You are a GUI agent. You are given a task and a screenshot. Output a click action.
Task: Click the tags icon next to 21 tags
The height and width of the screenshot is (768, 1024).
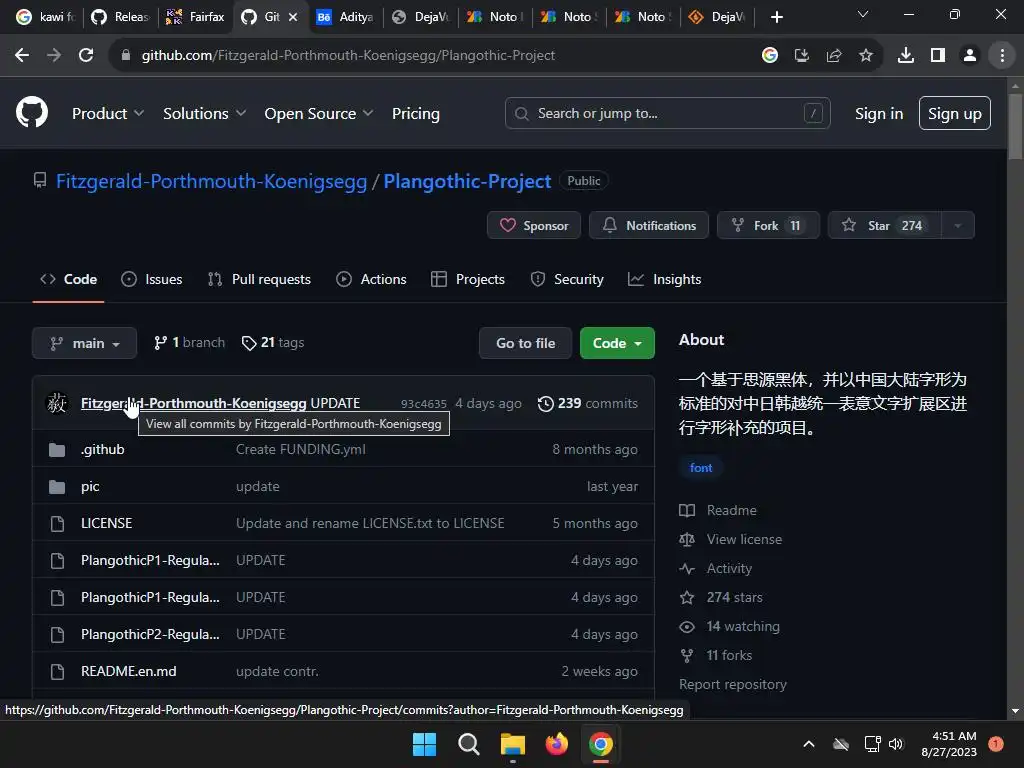point(249,343)
